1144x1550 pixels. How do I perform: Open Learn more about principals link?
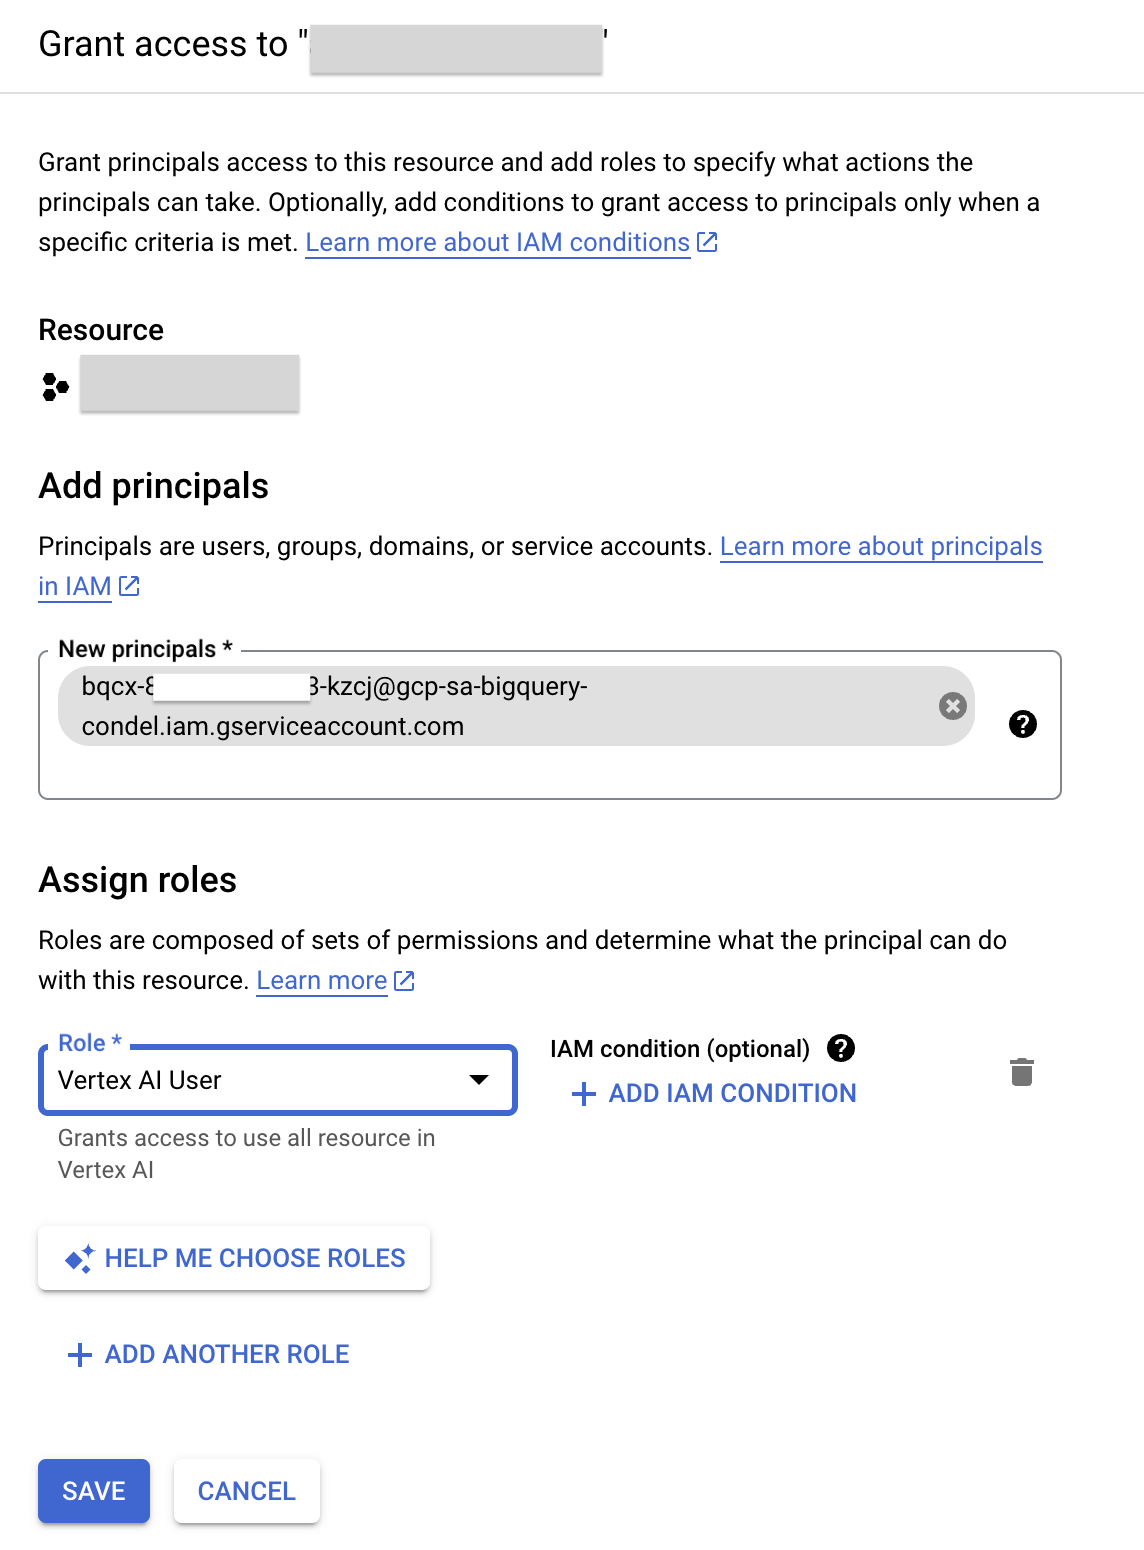pyautogui.click(x=880, y=547)
